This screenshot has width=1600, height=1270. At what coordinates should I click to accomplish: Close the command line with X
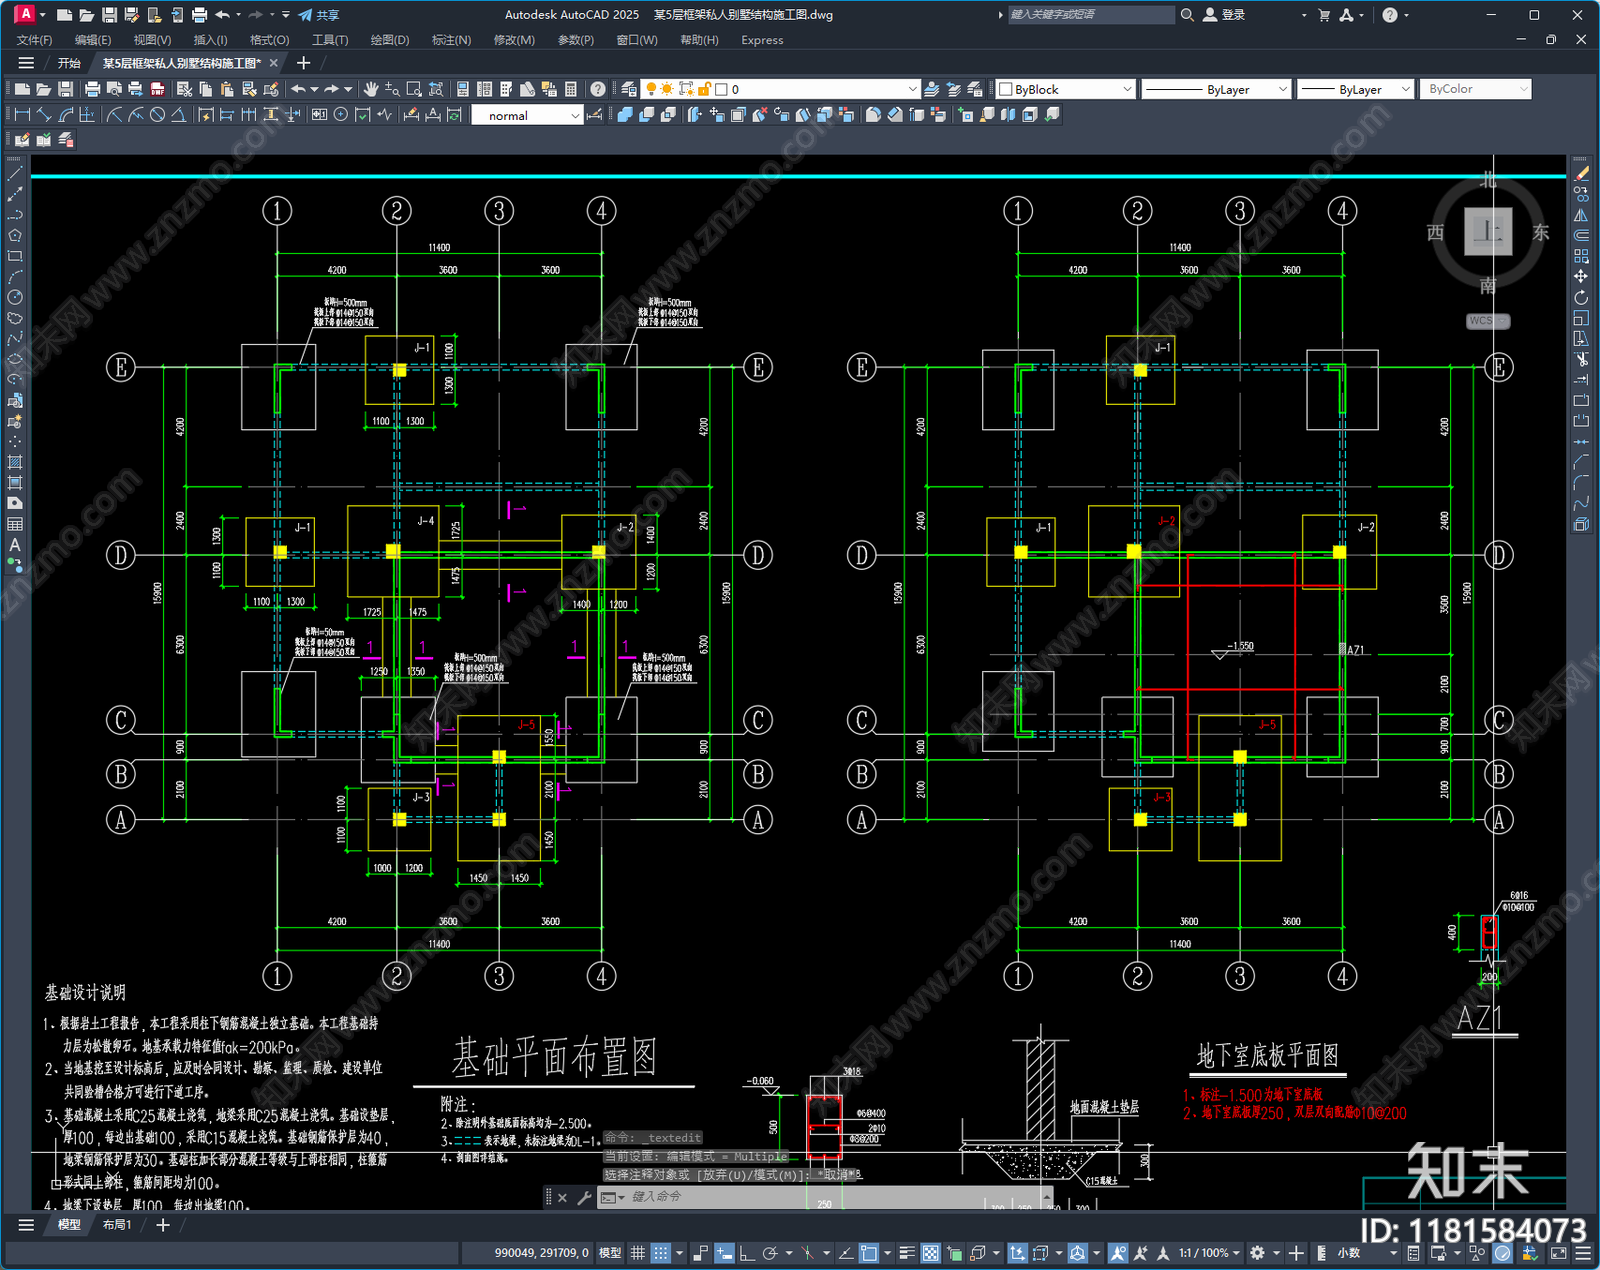(562, 1197)
